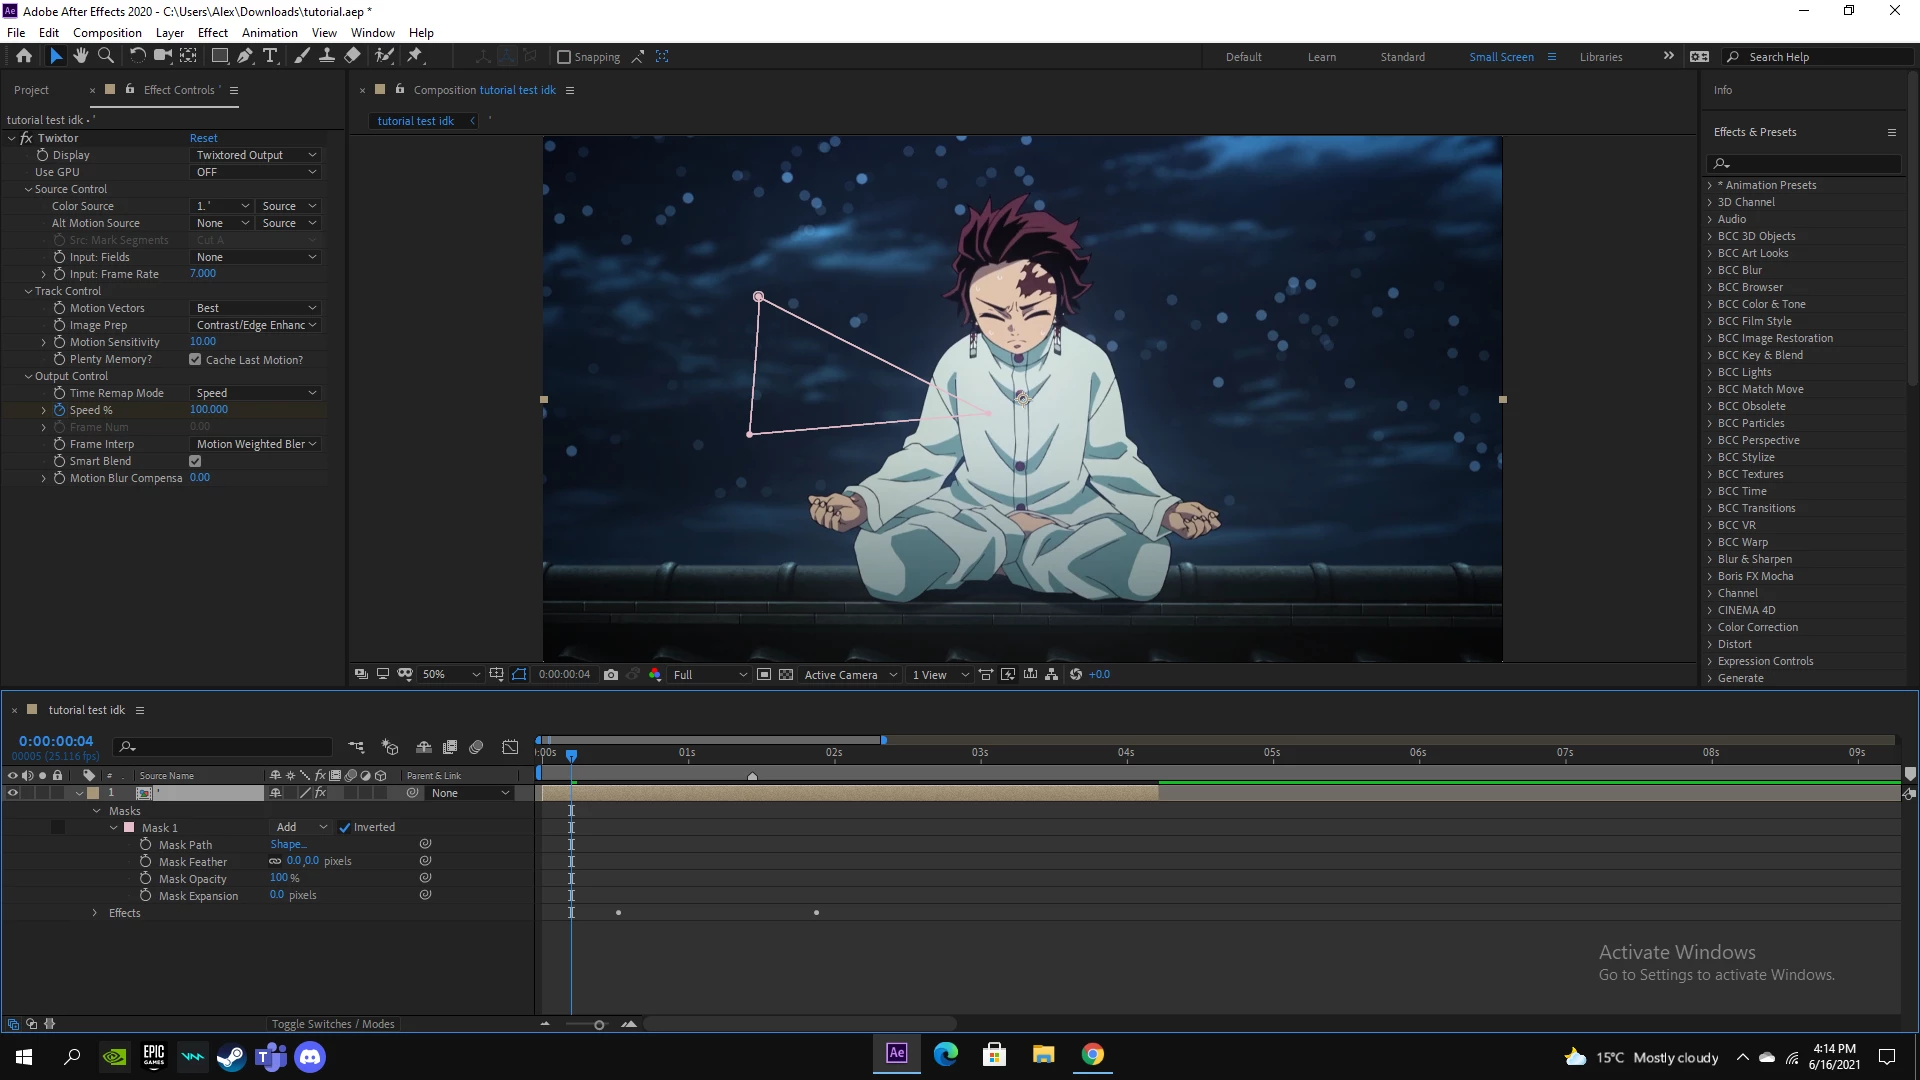Viewport: 1920px width, 1080px height.
Task: Open the 50% magnification dropdown
Action: 451,675
